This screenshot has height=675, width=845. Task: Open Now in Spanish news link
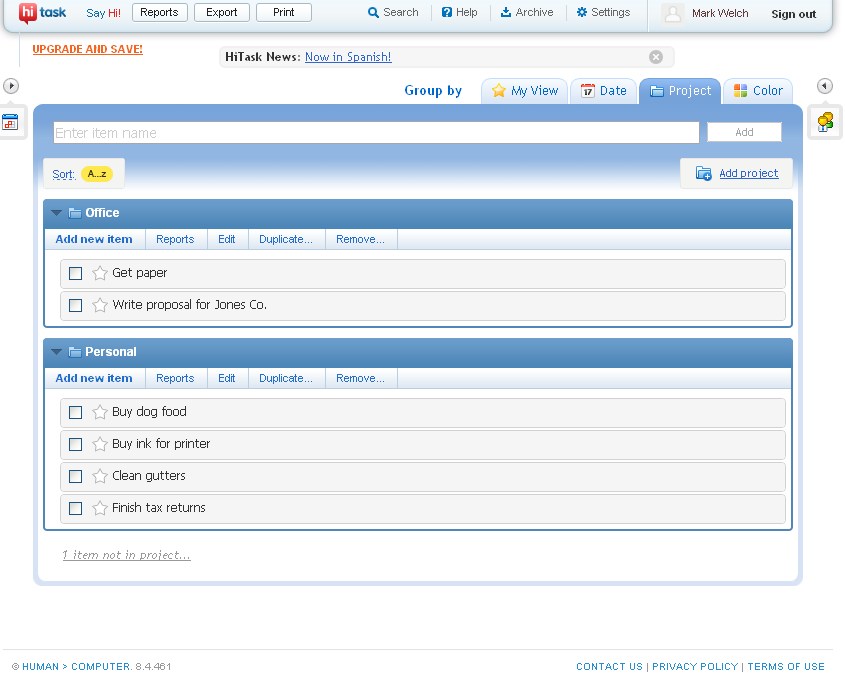click(x=348, y=57)
